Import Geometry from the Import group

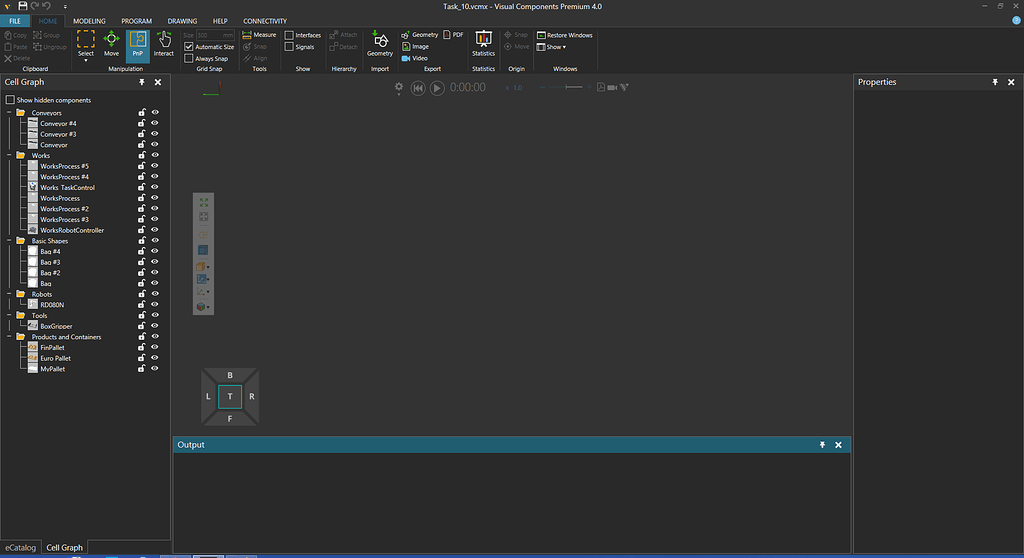[379, 44]
